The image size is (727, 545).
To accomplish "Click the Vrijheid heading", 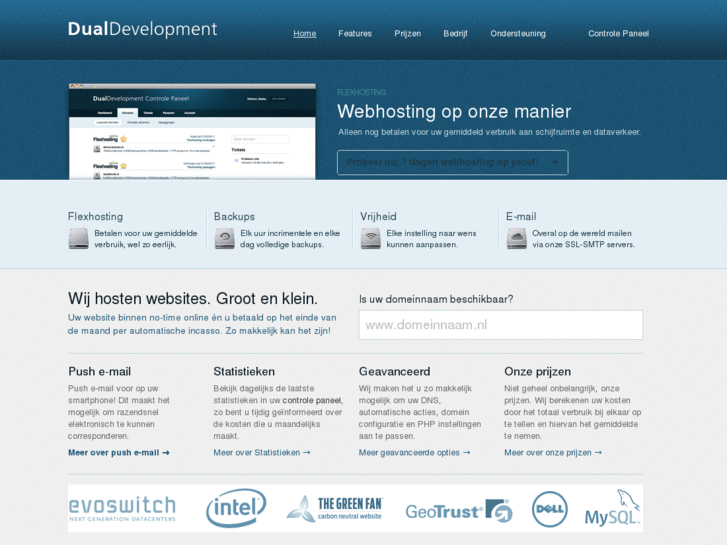I will tap(378, 217).
